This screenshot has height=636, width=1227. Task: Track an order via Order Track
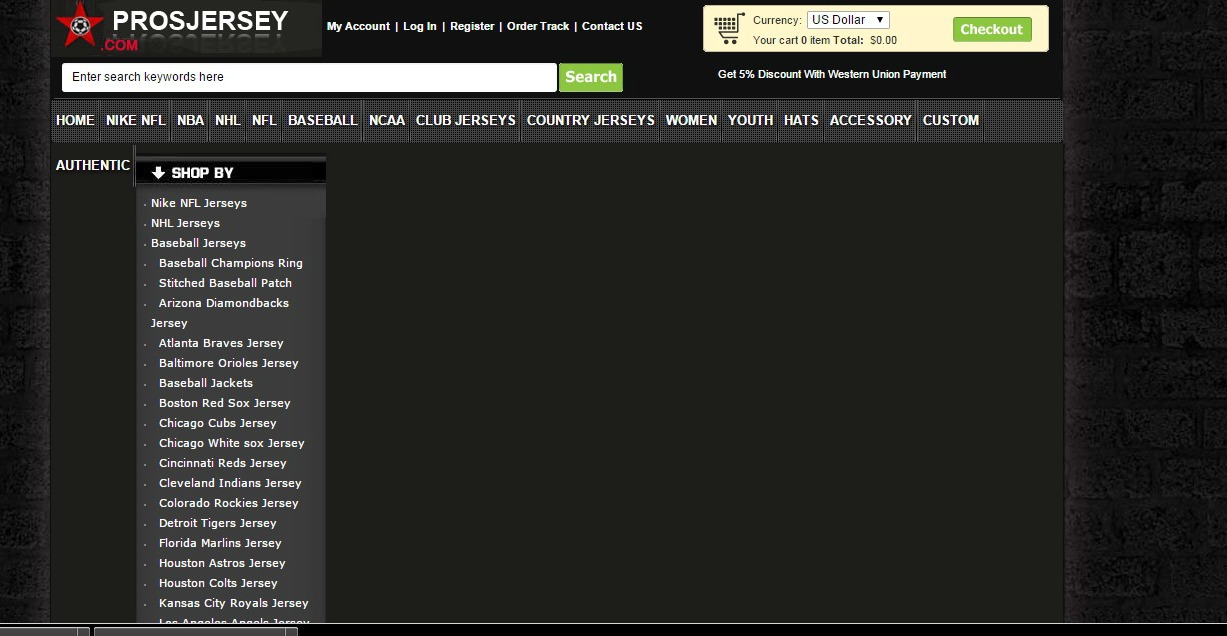(537, 27)
